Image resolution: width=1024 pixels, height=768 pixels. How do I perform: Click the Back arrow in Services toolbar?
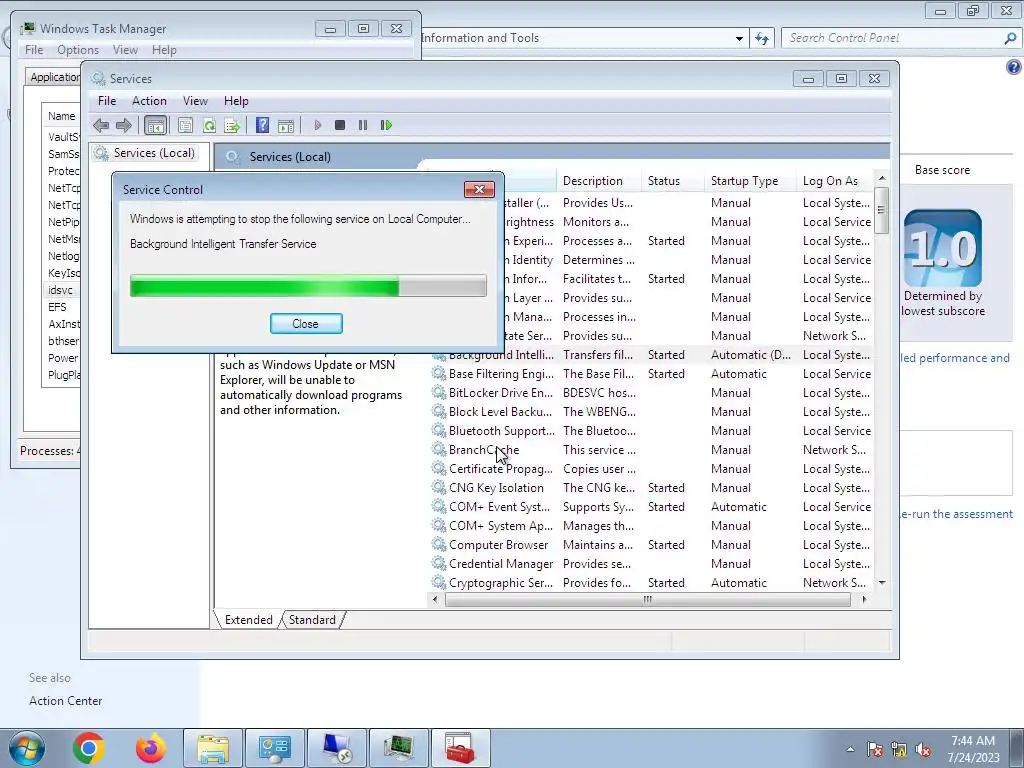coord(101,125)
